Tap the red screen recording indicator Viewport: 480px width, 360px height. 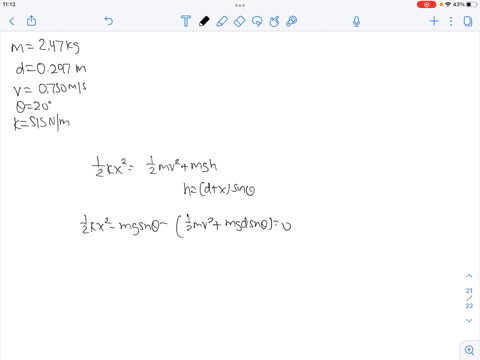[426, 5]
